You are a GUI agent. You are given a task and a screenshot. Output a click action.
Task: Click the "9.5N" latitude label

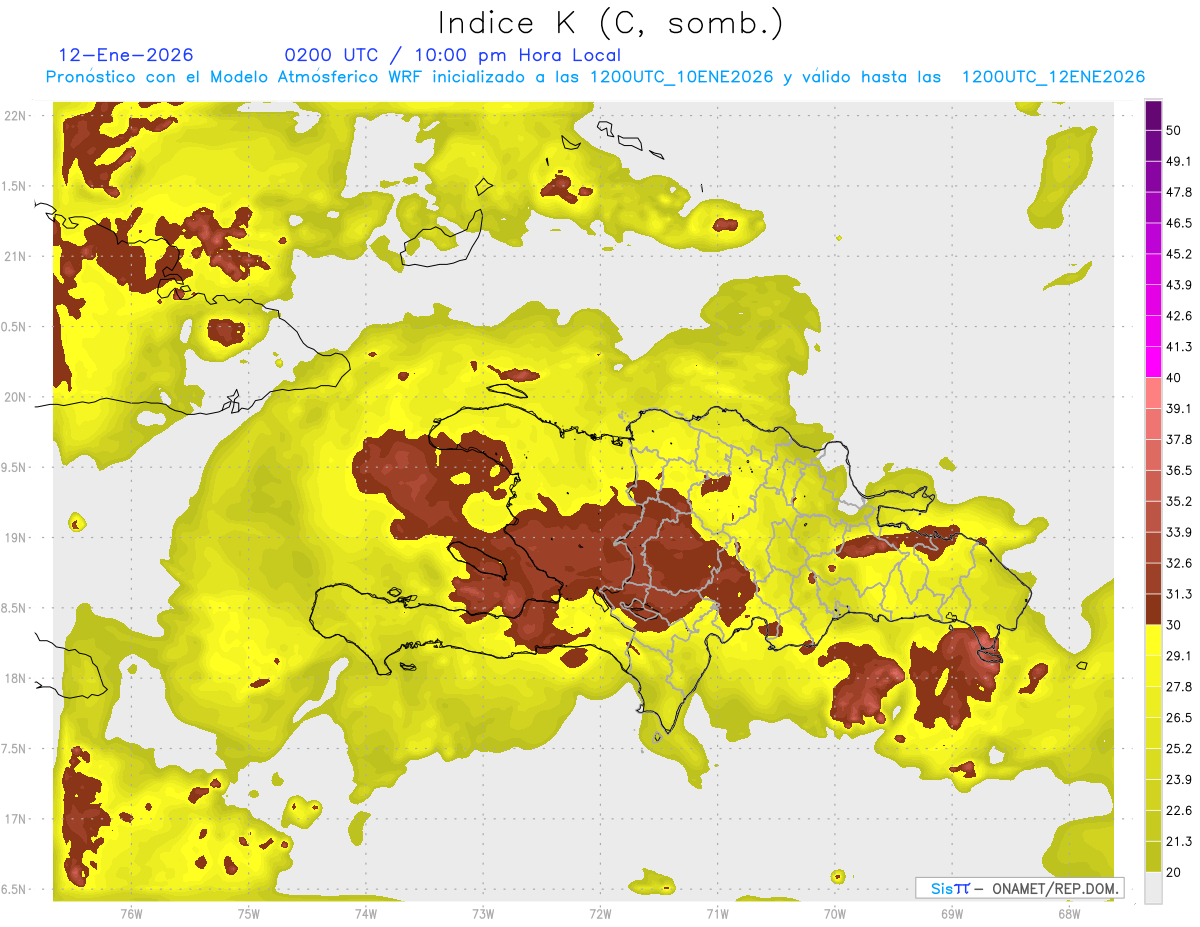pyautogui.click(x=15, y=467)
